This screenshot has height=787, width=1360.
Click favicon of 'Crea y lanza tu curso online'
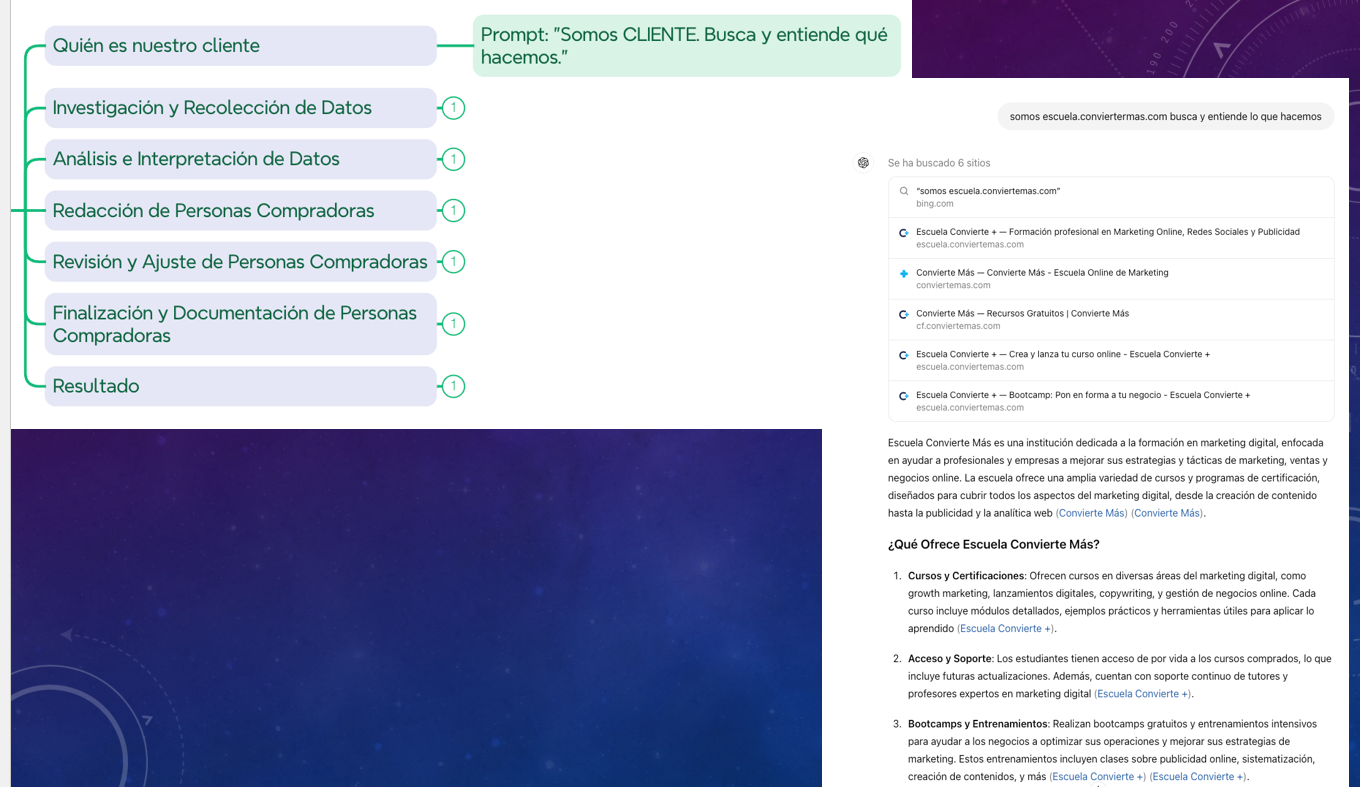(x=904, y=355)
